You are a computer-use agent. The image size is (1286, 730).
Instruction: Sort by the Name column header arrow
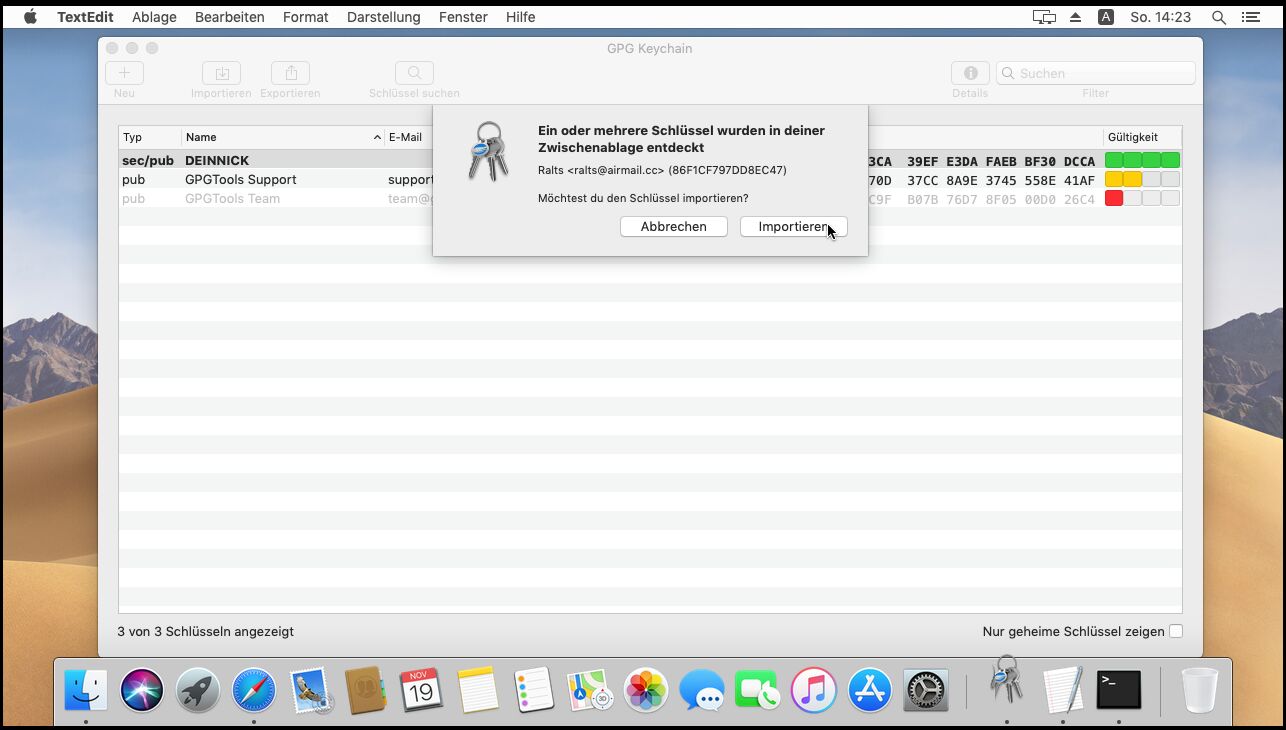(x=377, y=137)
